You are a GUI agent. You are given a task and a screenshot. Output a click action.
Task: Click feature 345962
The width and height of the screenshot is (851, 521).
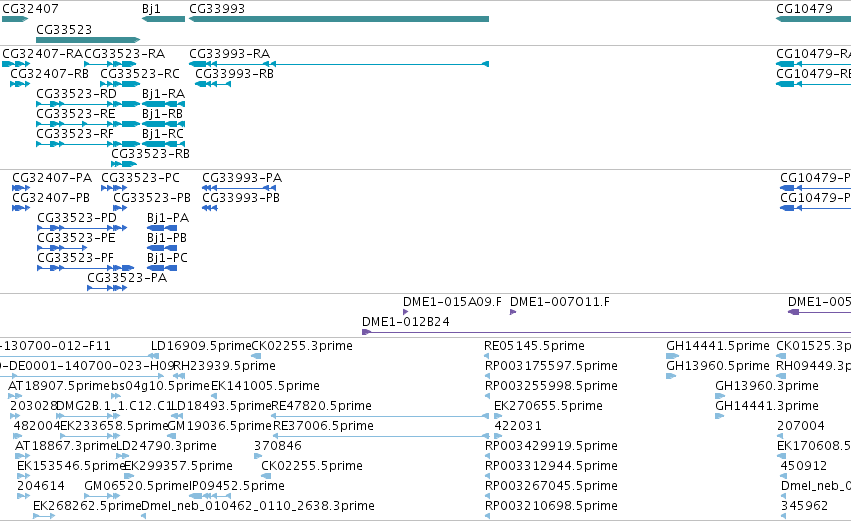pyautogui.click(x=804, y=506)
